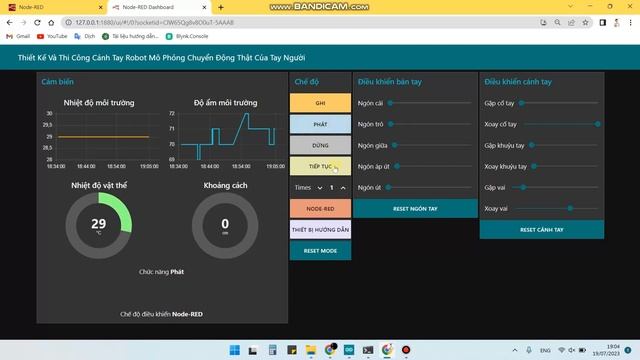Click the PHÁT playback button

click(320, 124)
